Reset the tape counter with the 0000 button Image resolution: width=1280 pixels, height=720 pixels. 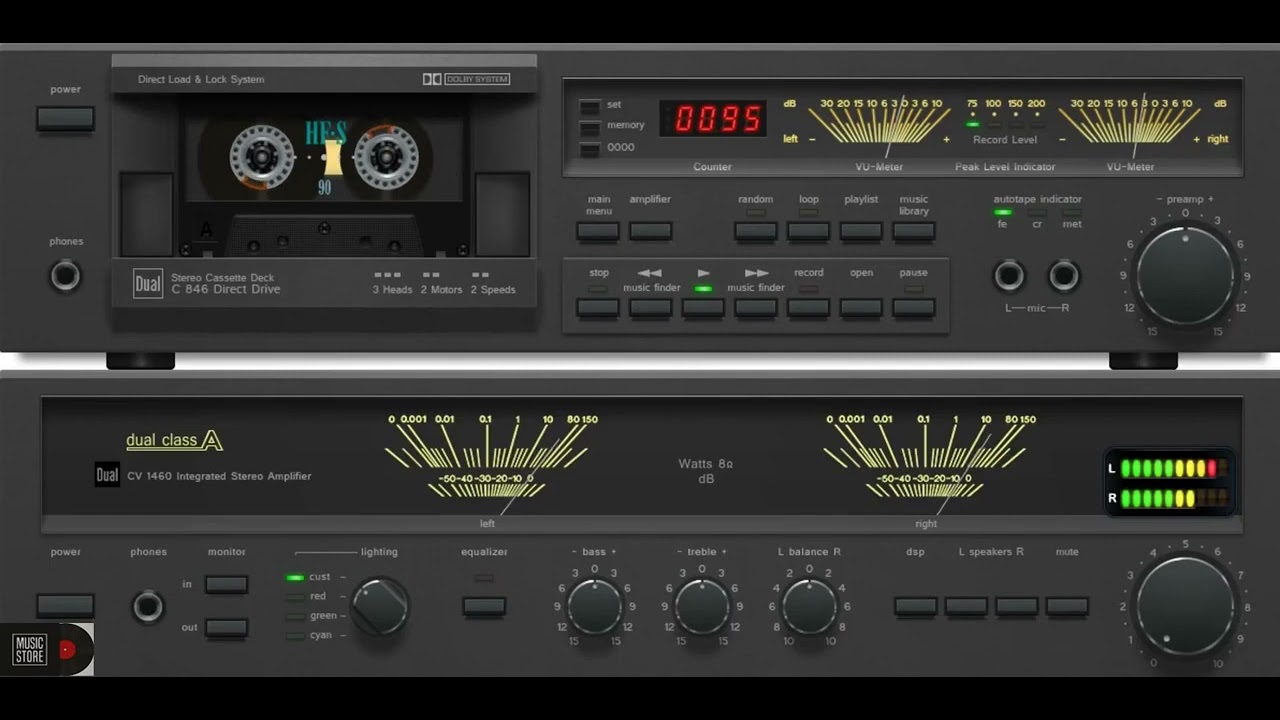tap(590, 149)
